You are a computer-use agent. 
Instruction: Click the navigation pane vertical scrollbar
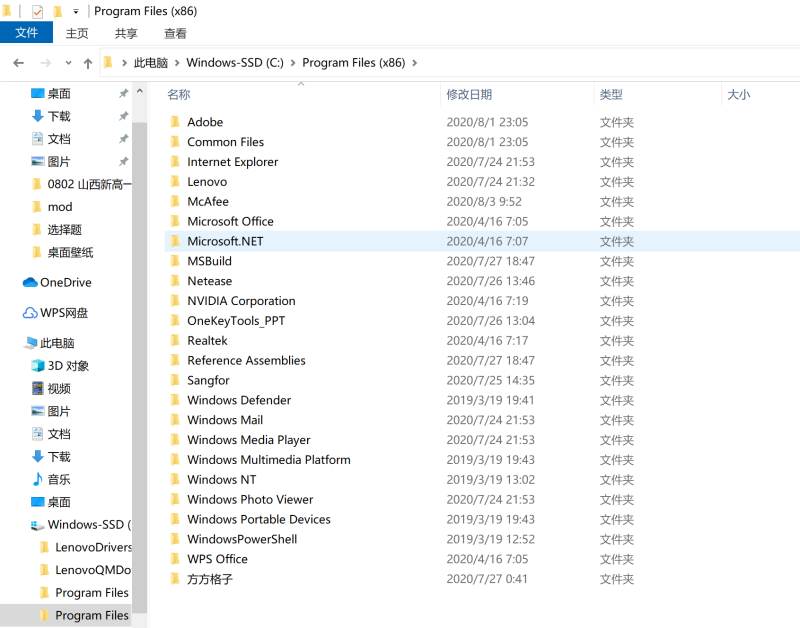pos(139,367)
